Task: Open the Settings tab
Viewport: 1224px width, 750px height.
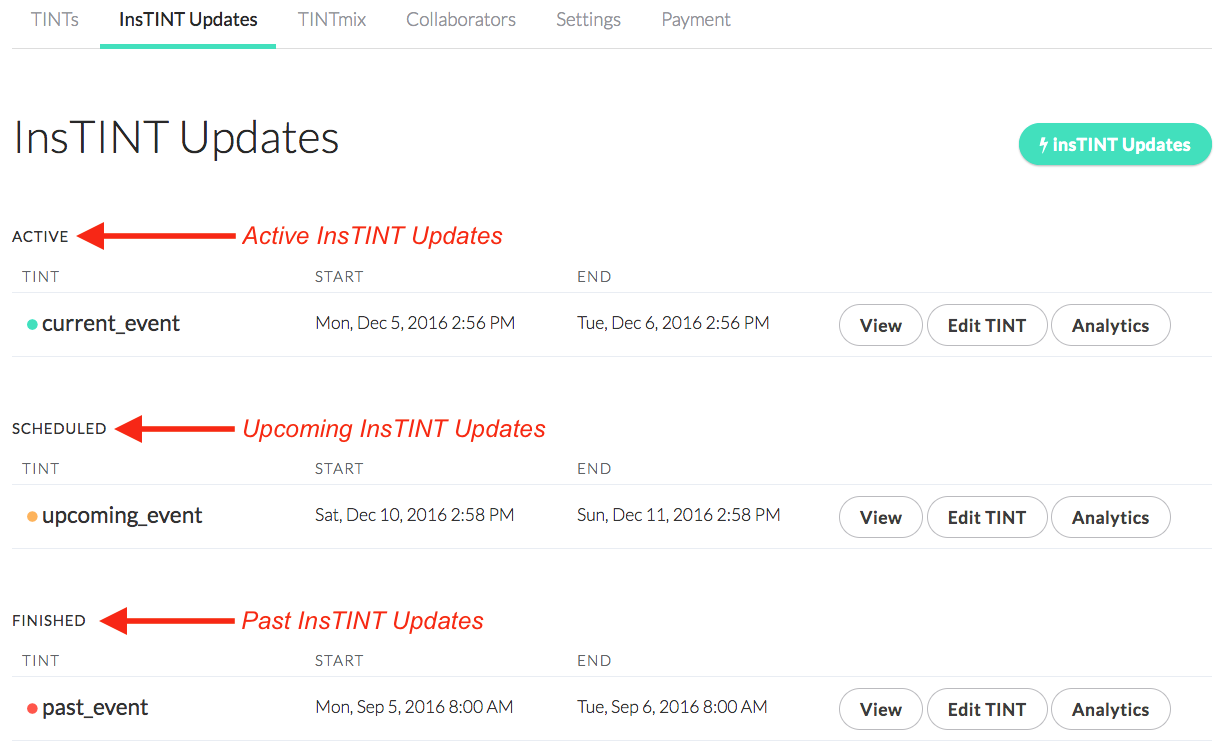Action: tap(588, 19)
